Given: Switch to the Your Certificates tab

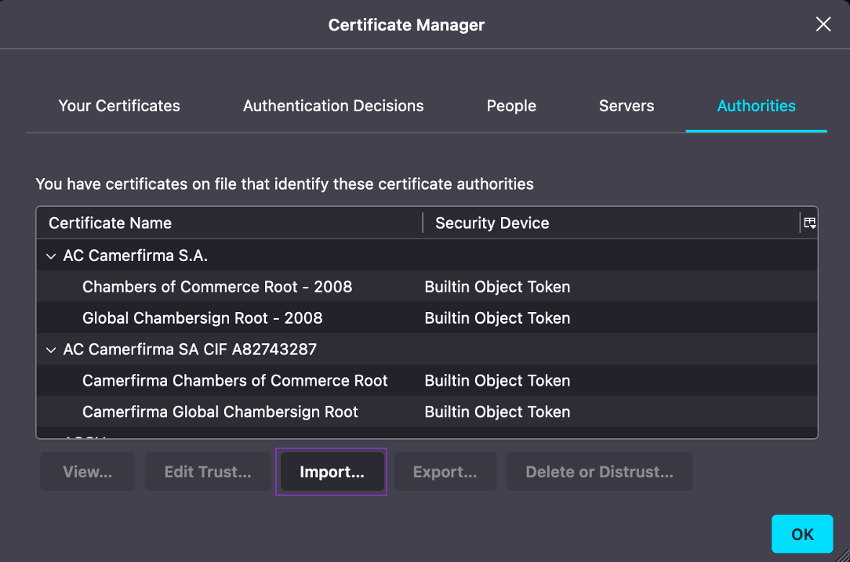Looking at the screenshot, I should [119, 106].
